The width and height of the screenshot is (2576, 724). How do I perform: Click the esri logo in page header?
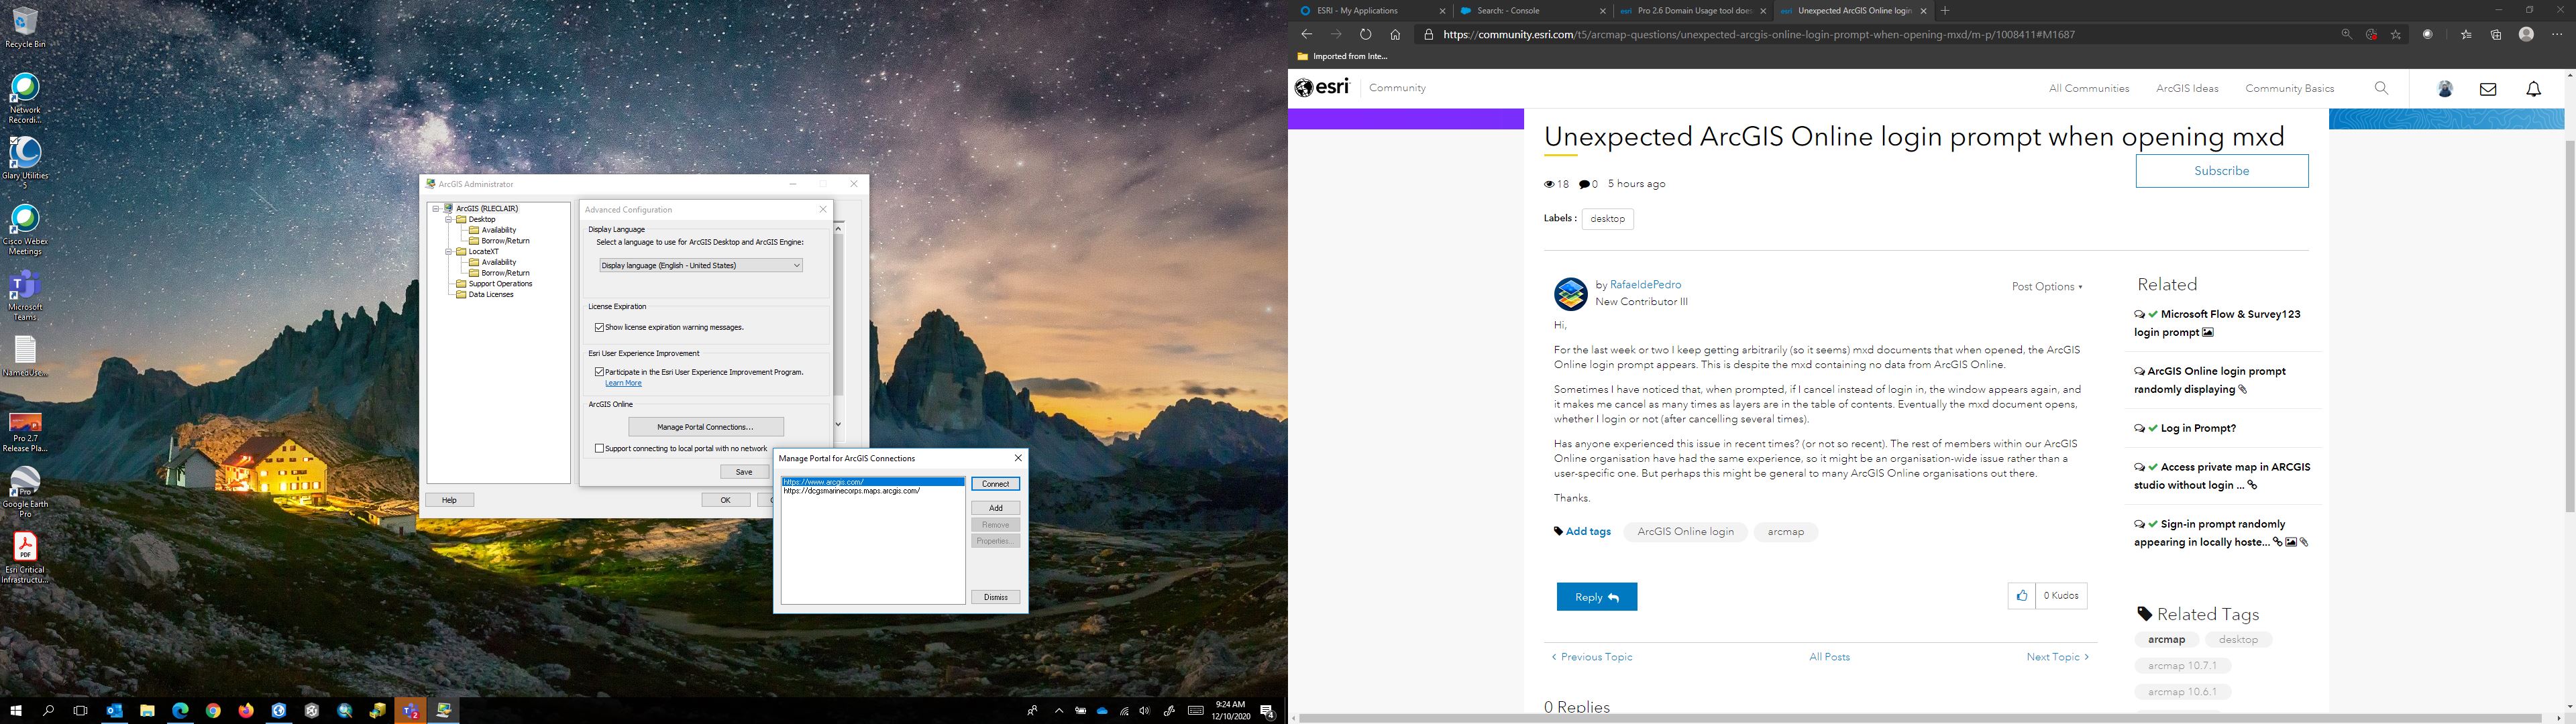tap(1322, 87)
